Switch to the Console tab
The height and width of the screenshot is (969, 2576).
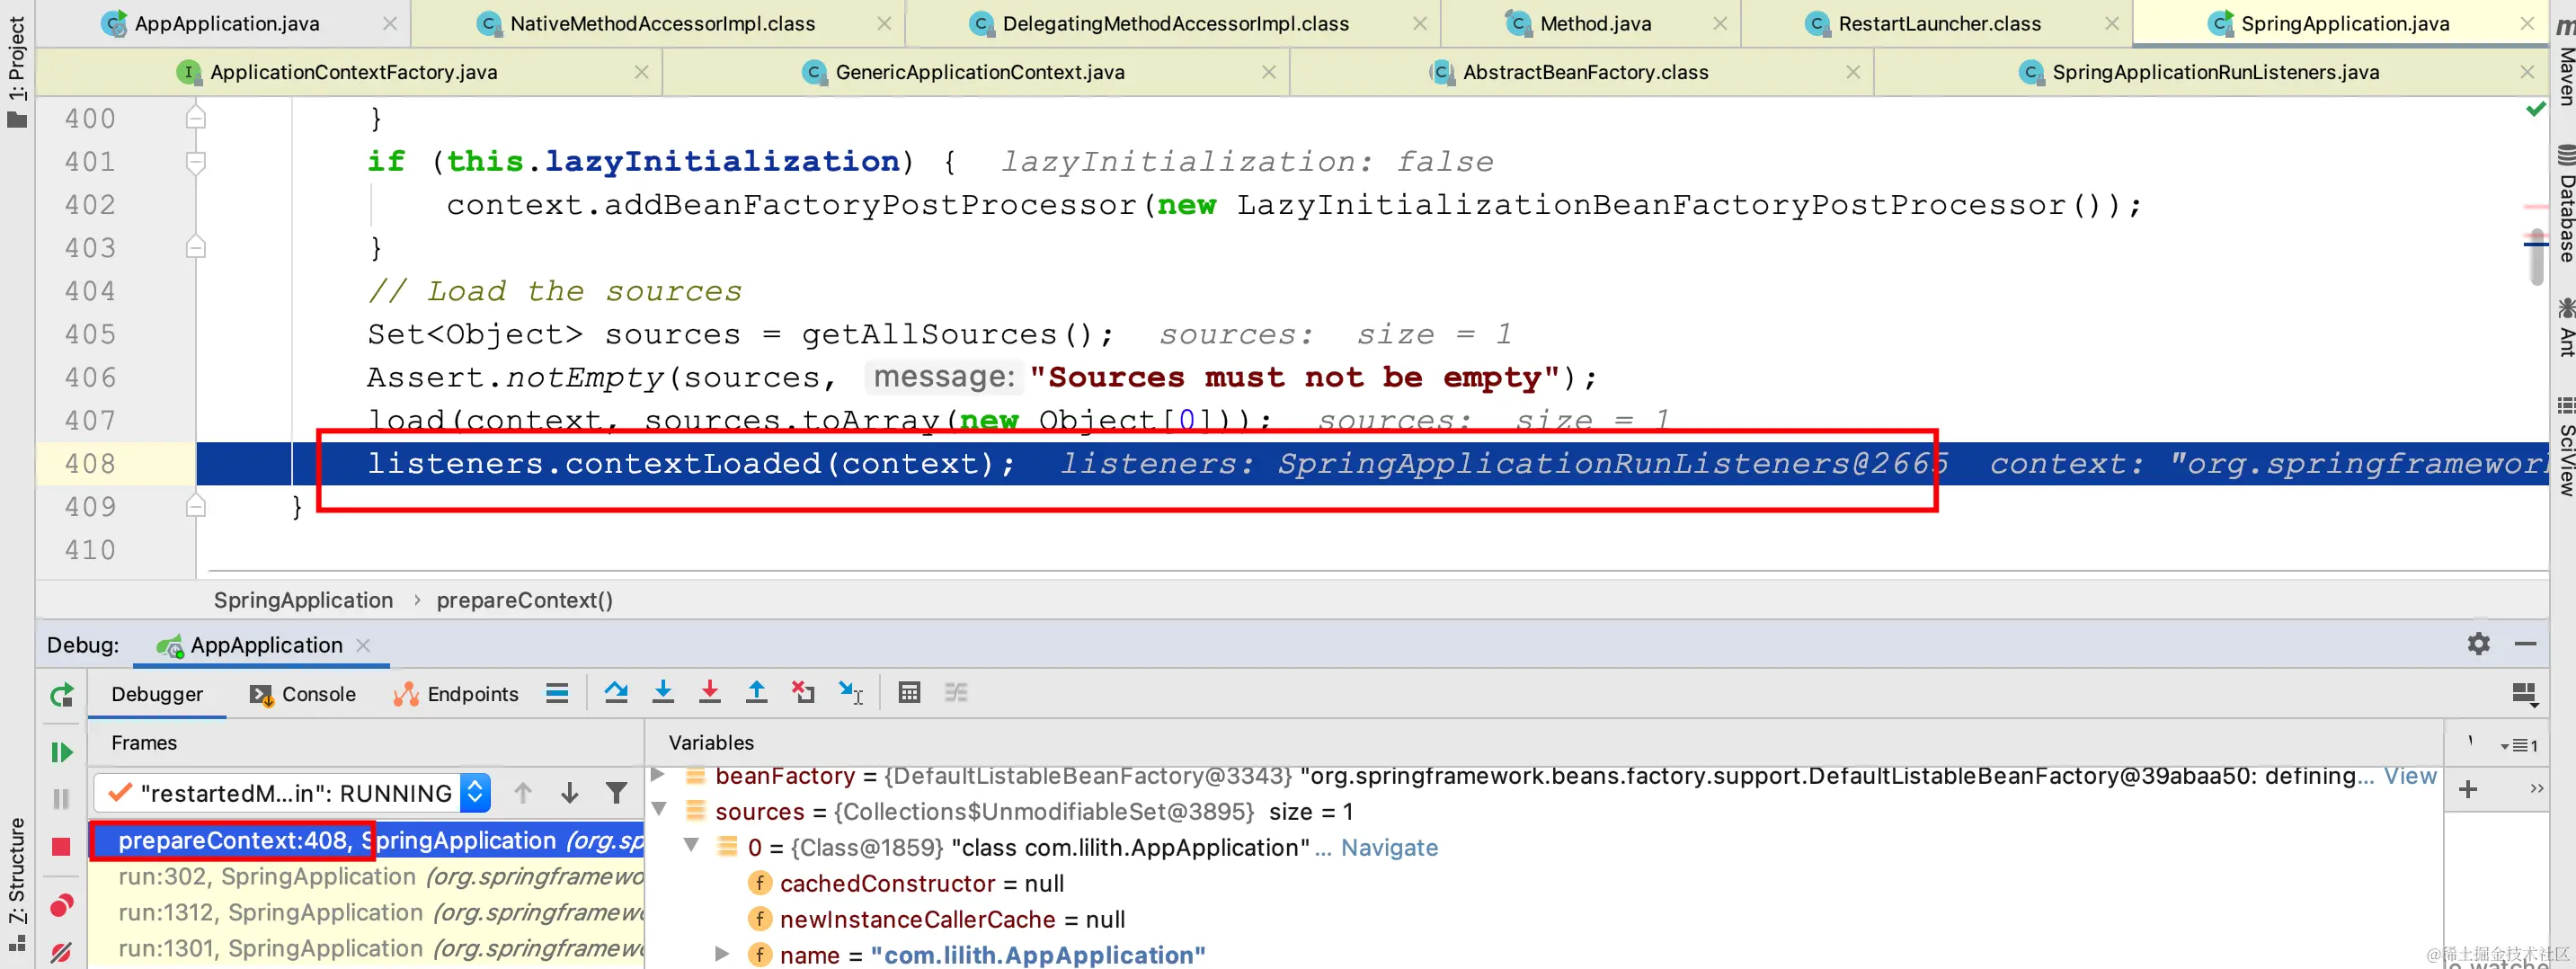pos(303,694)
